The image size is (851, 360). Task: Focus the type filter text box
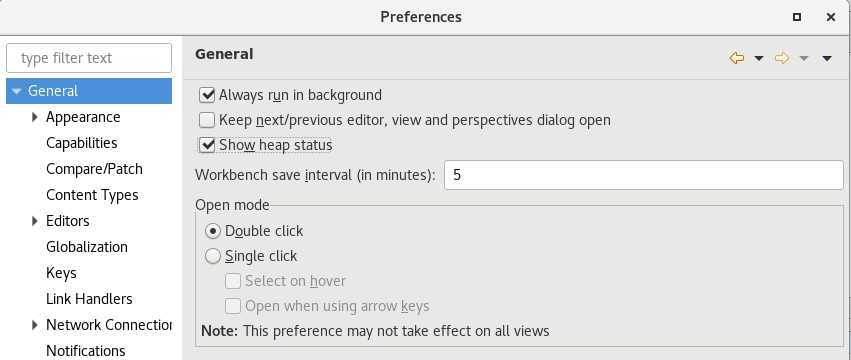(x=89, y=58)
